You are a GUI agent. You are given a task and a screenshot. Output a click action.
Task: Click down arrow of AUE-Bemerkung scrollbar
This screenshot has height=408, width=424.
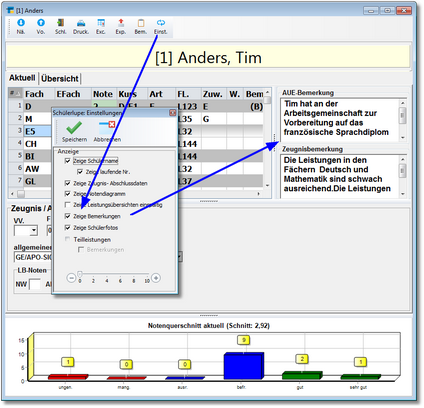click(403, 137)
